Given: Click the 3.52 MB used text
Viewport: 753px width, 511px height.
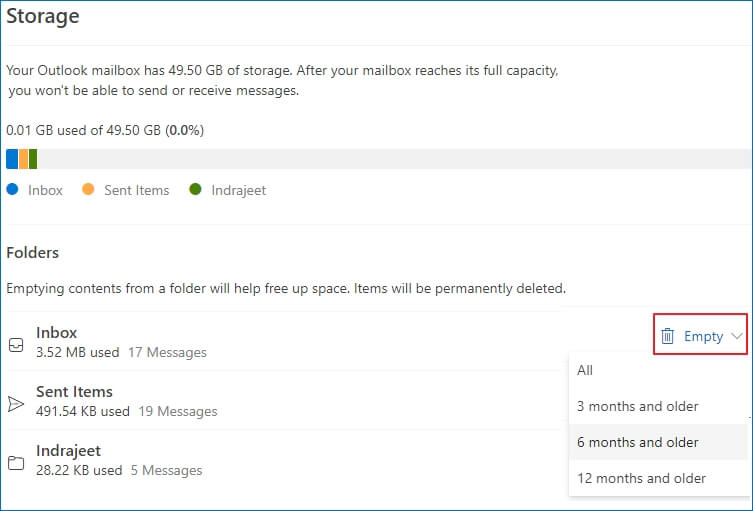Looking at the screenshot, I should (77, 353).
